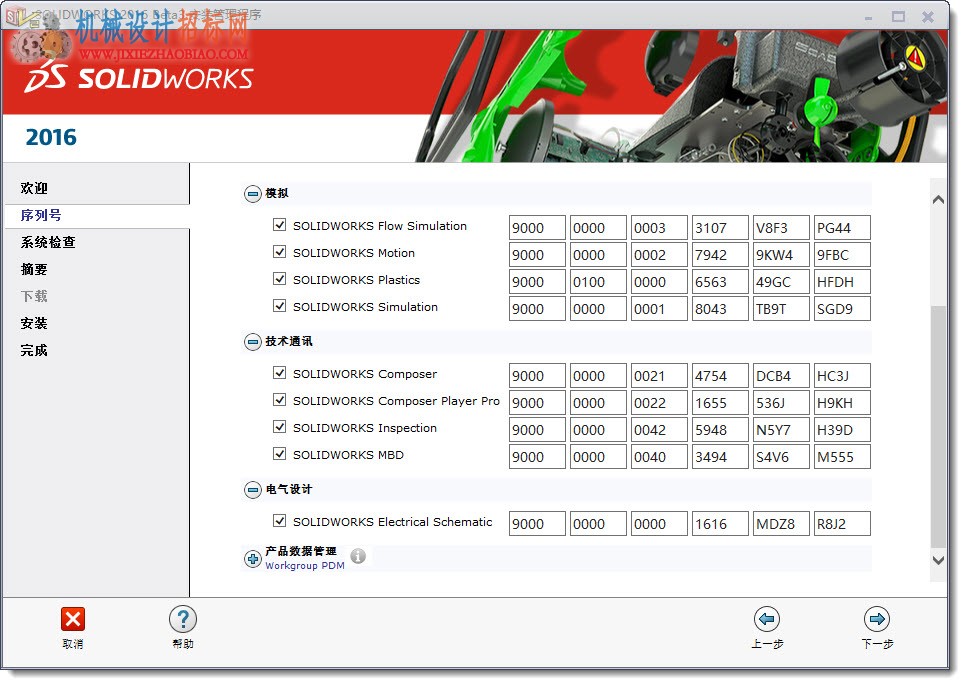Uncheck SOLIDWORKS MBD
The image size is (965, 685).
[x=279, y=454]
